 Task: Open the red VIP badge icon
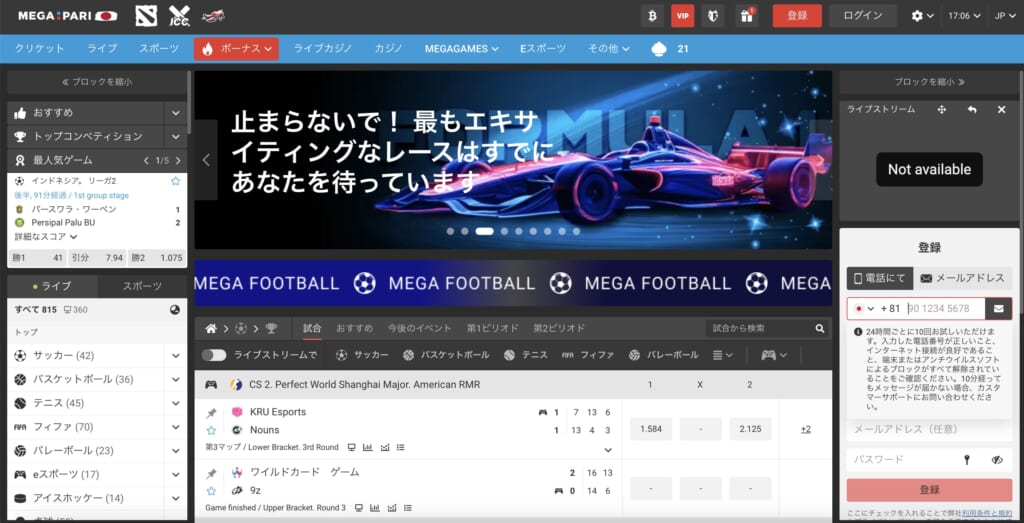pyautogui.click(x=682, y=16)
